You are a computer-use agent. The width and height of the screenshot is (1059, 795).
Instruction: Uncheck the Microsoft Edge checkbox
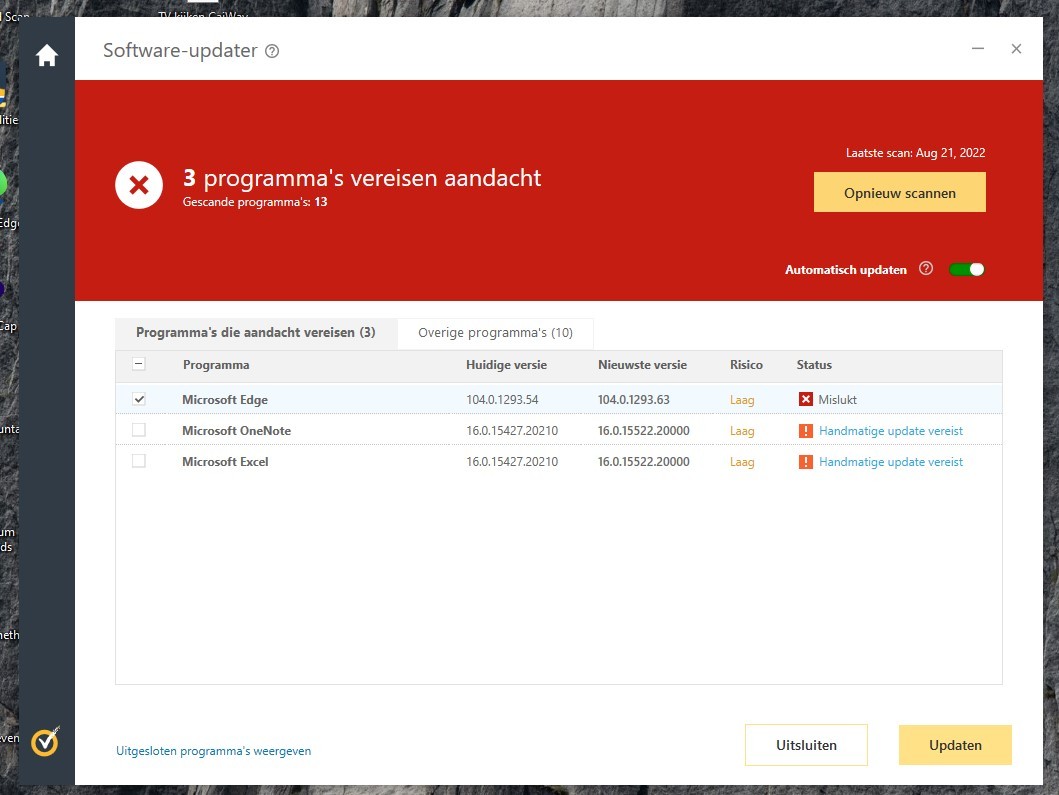[x=138, y=399]
